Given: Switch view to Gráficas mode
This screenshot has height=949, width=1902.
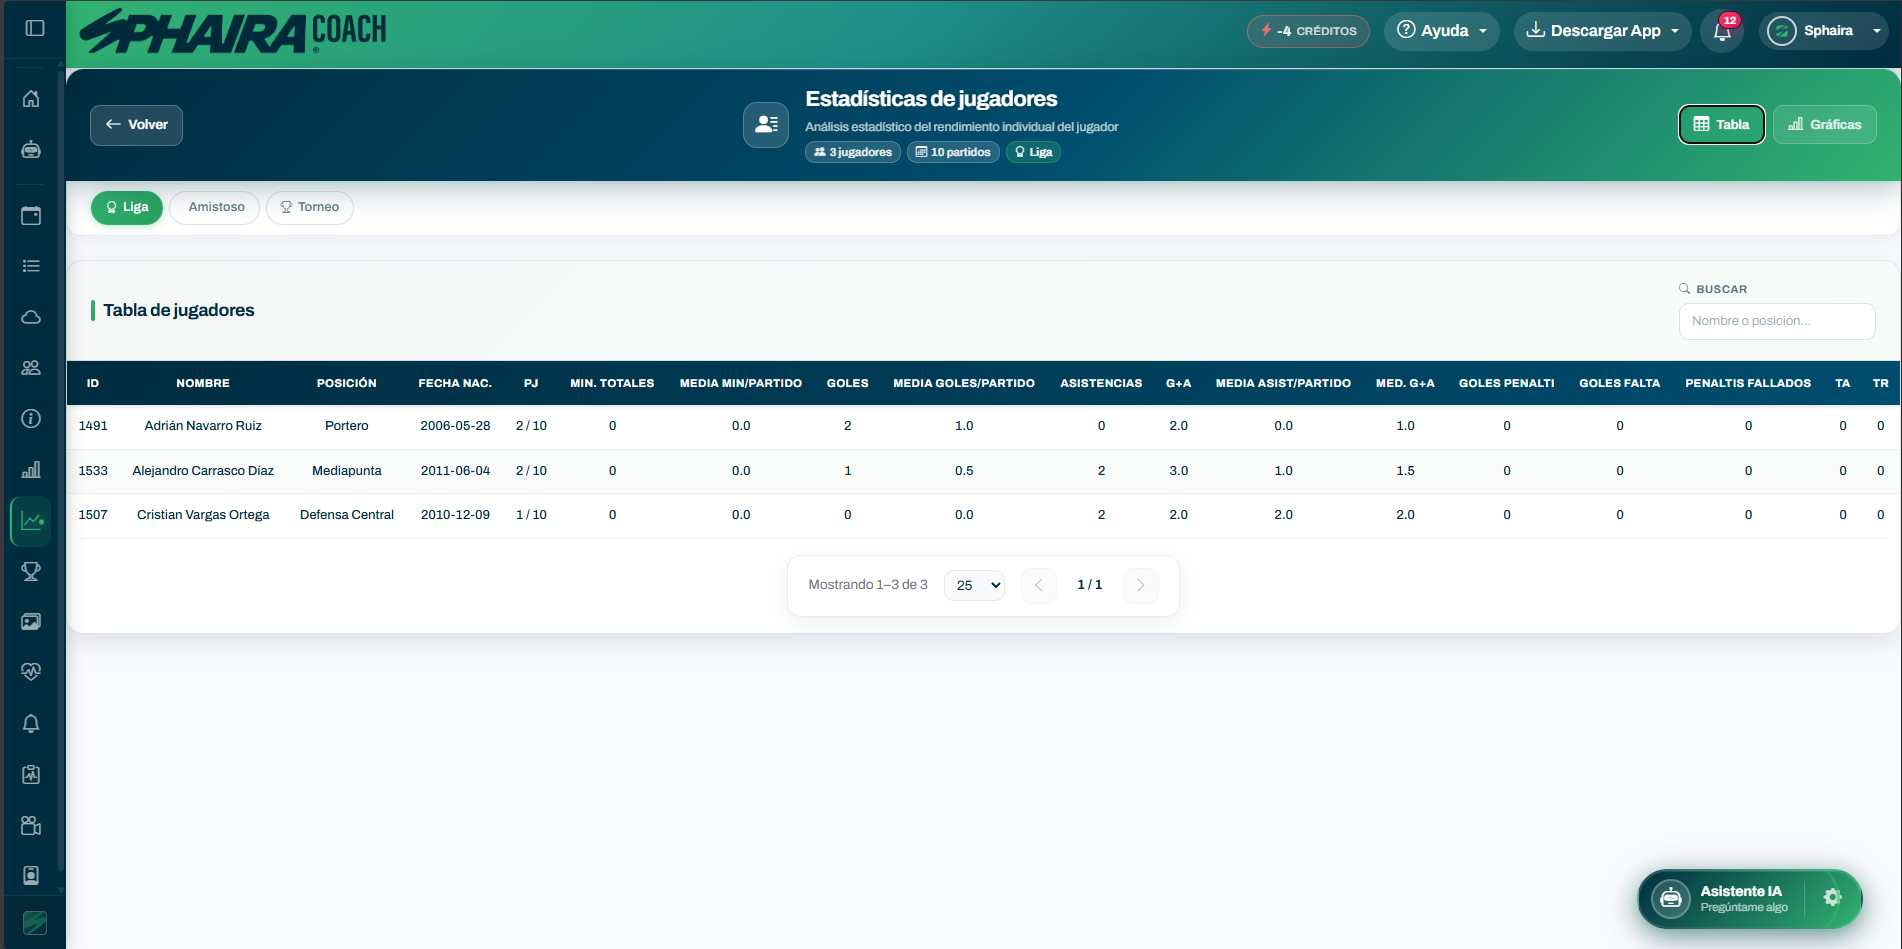Looking at the screenshot, I should click(x=1824, y=124).
